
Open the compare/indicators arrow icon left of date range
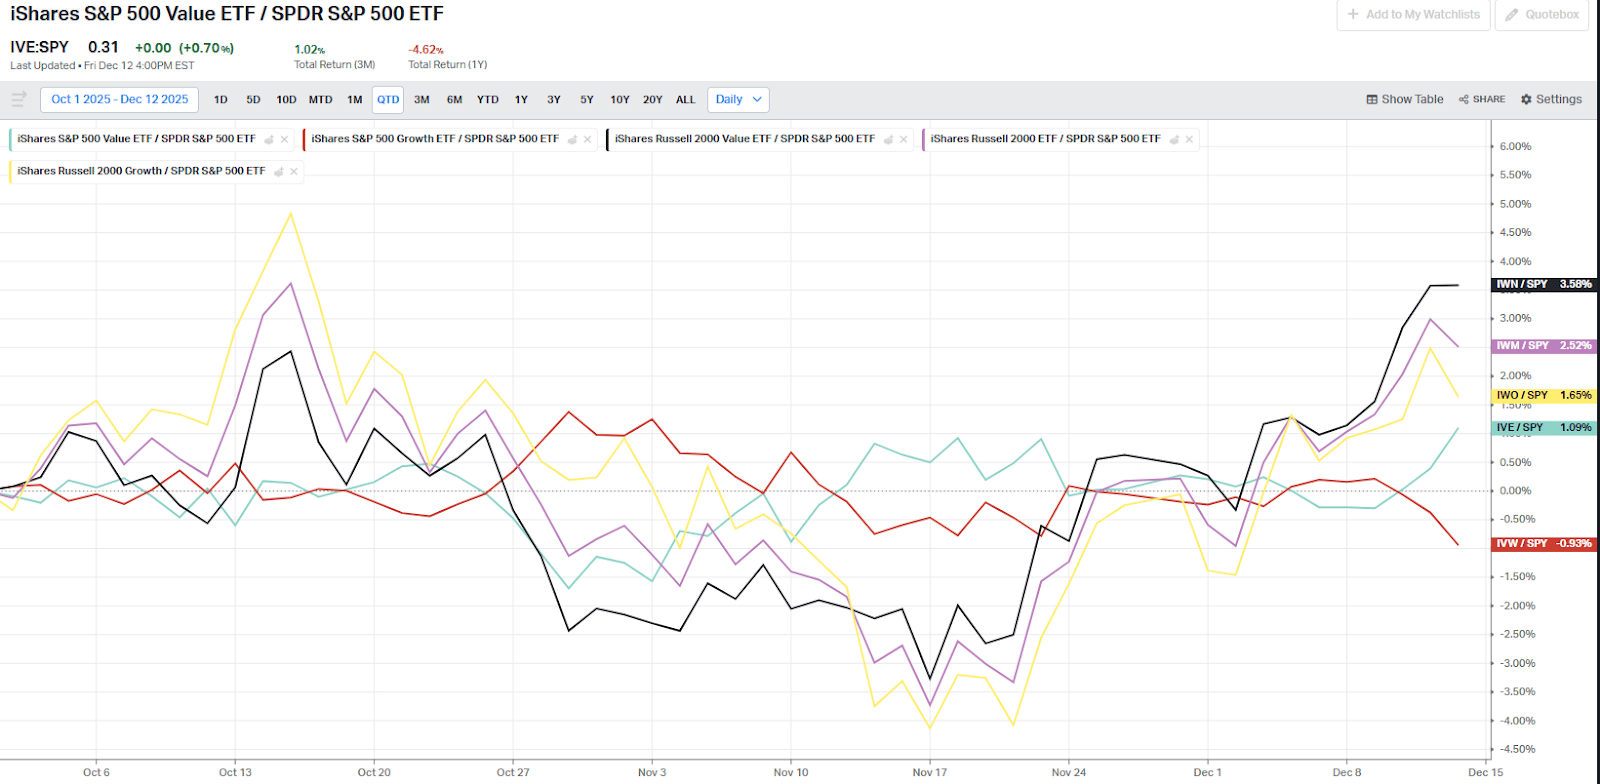click(19, 99)
